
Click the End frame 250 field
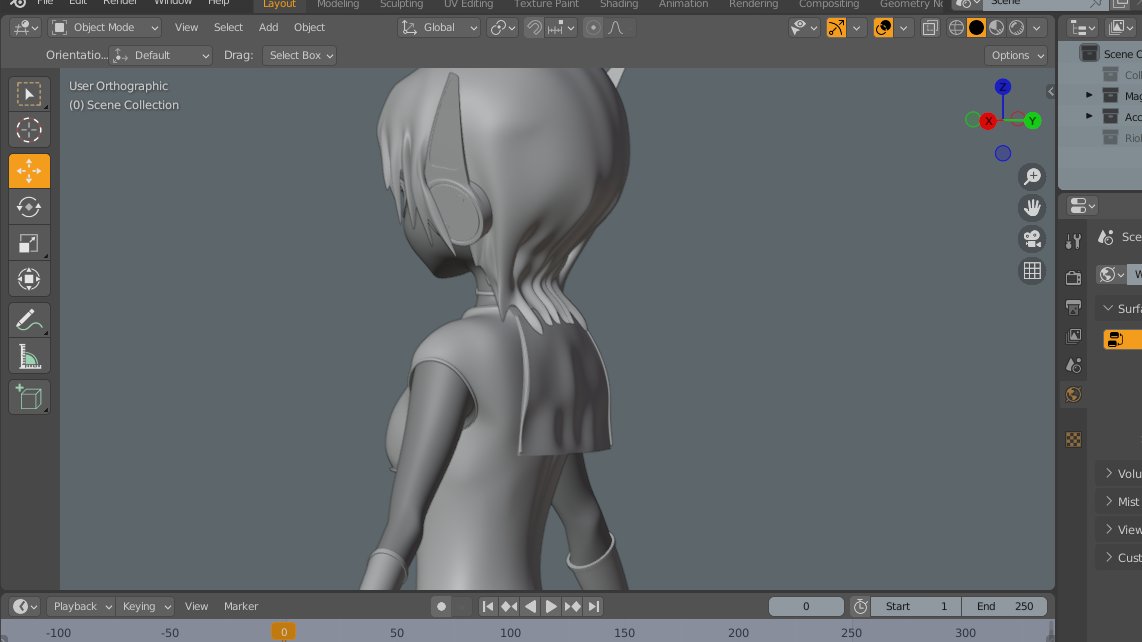point(1004,606)
